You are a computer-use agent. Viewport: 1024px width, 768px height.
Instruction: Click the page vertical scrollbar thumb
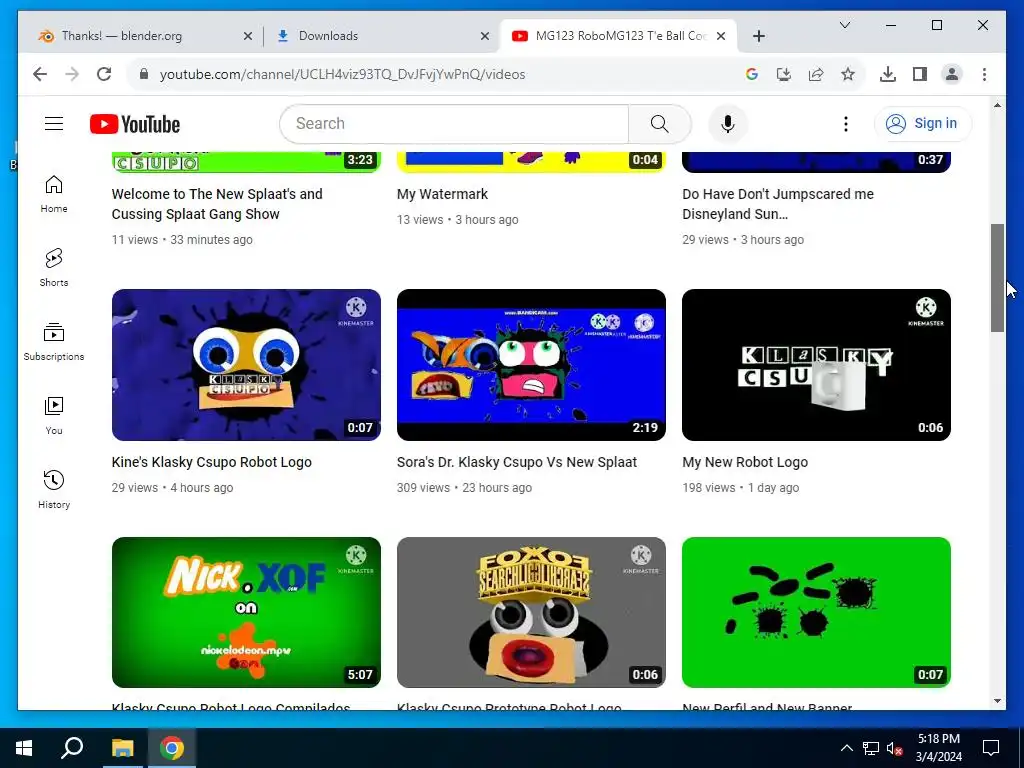997,278
